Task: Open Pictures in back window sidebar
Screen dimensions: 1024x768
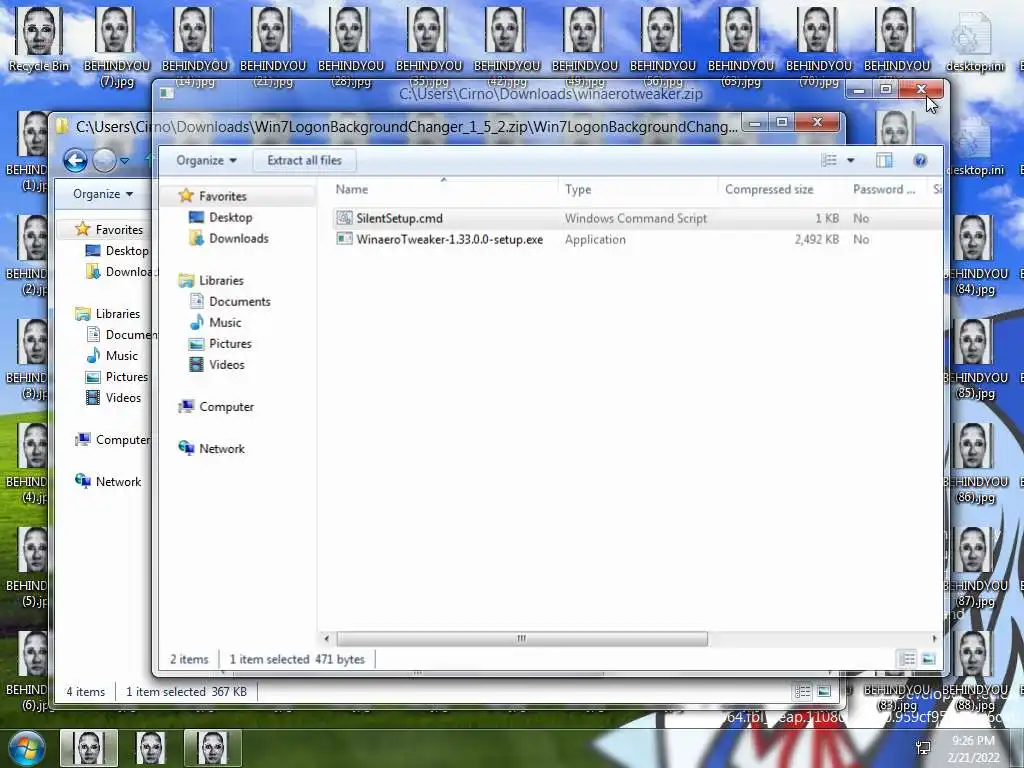Action: [x=118, y=377]
